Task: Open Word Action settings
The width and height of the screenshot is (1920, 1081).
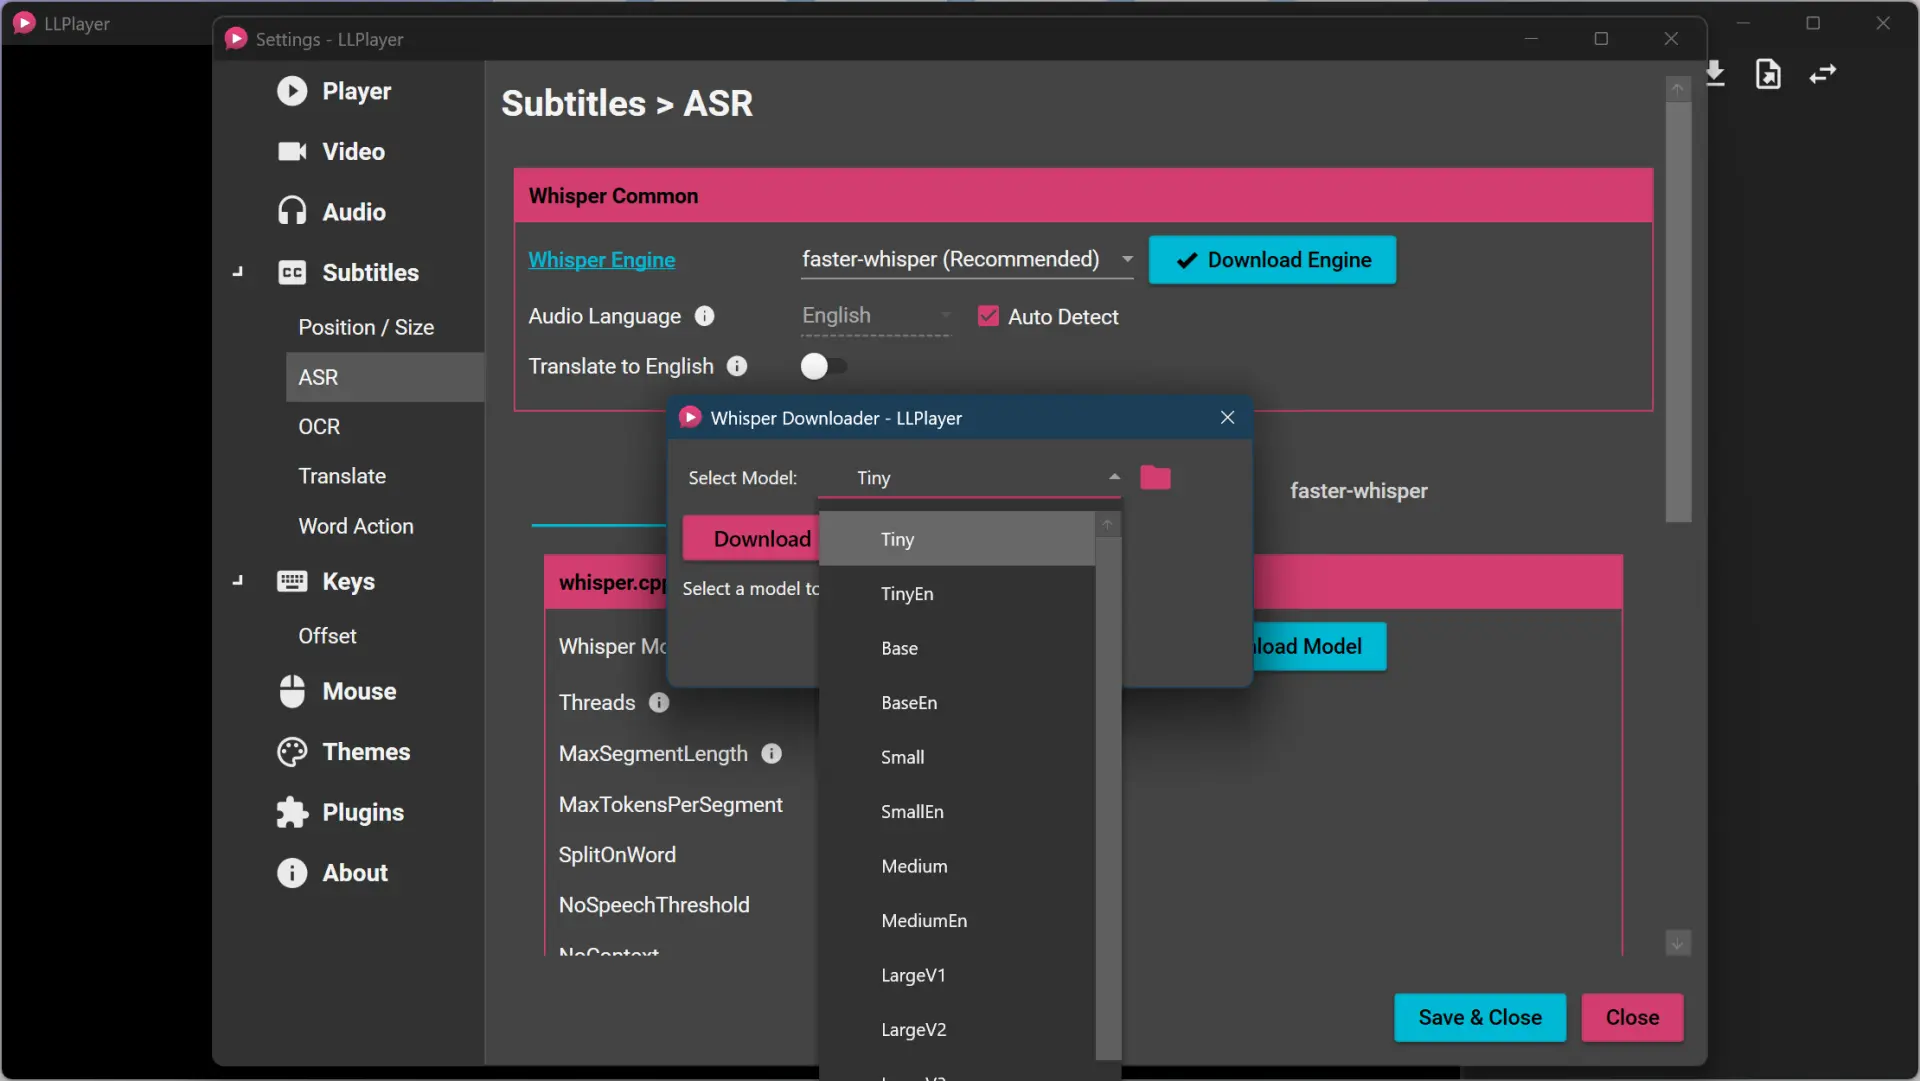Action: (x=384, y=526)
